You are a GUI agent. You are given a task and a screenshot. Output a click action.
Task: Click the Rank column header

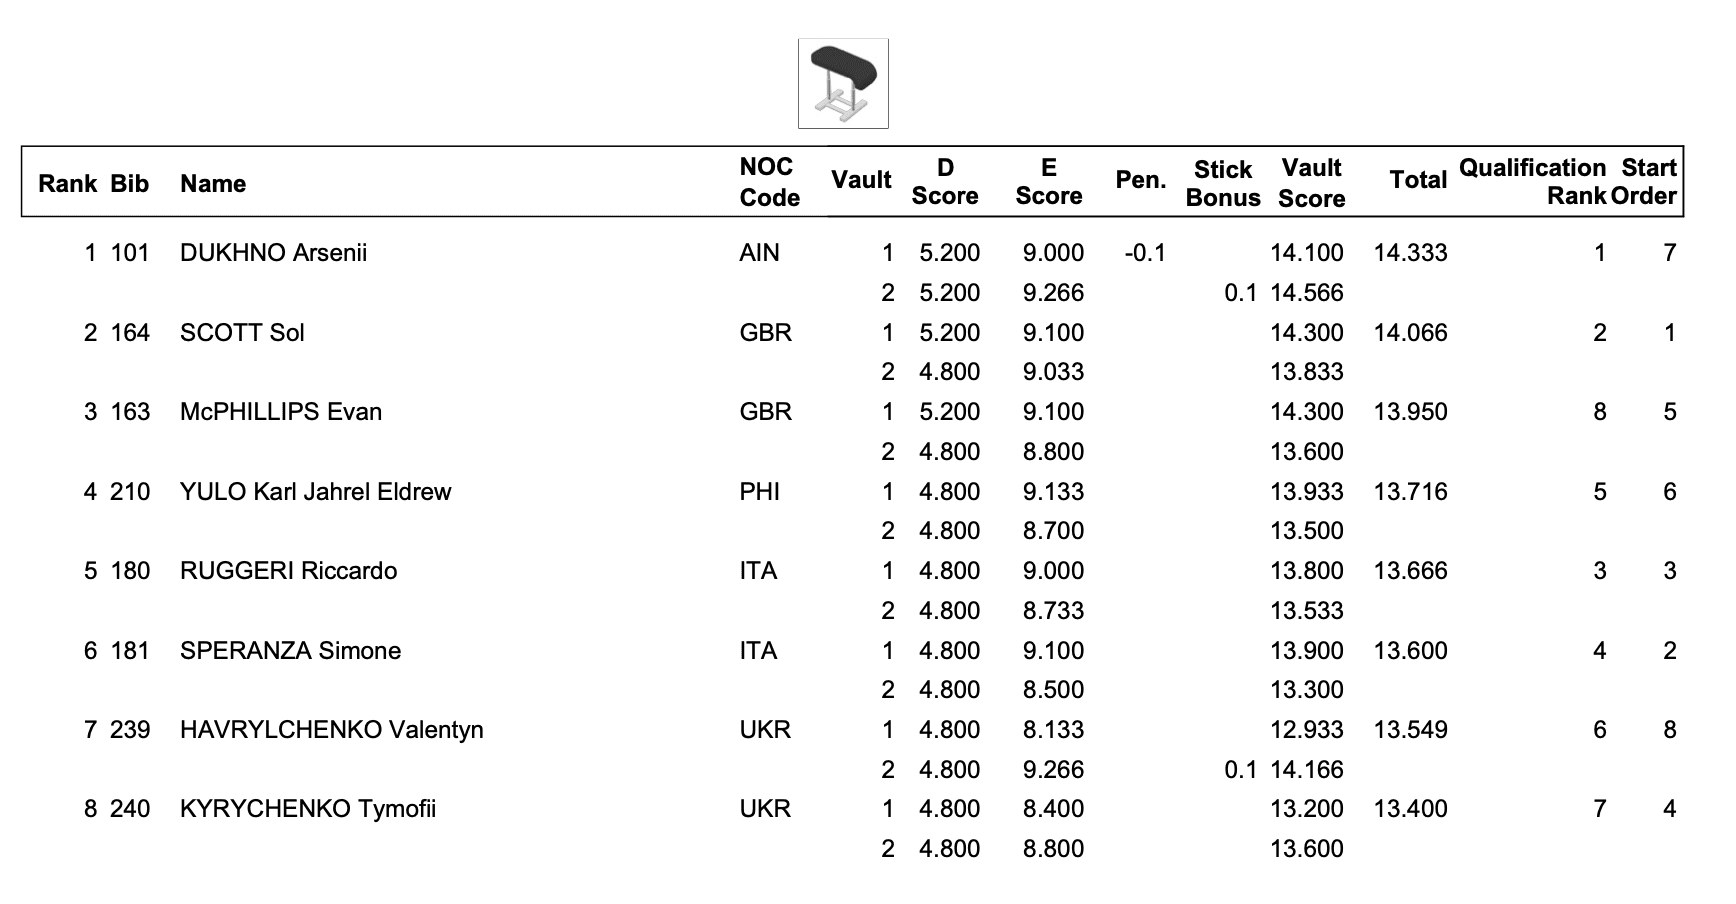67,184
